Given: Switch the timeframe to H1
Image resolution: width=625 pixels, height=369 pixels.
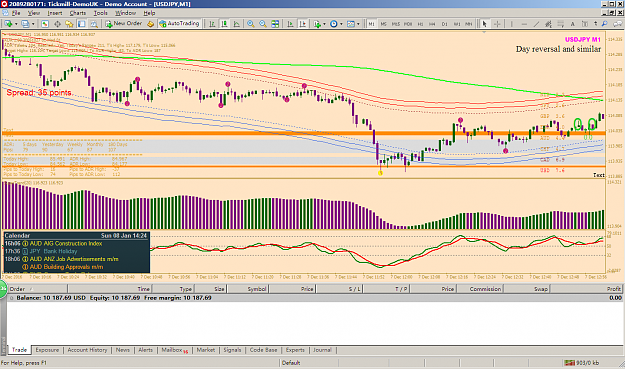Looking at the screenshot, I should (x=420, y=24).
